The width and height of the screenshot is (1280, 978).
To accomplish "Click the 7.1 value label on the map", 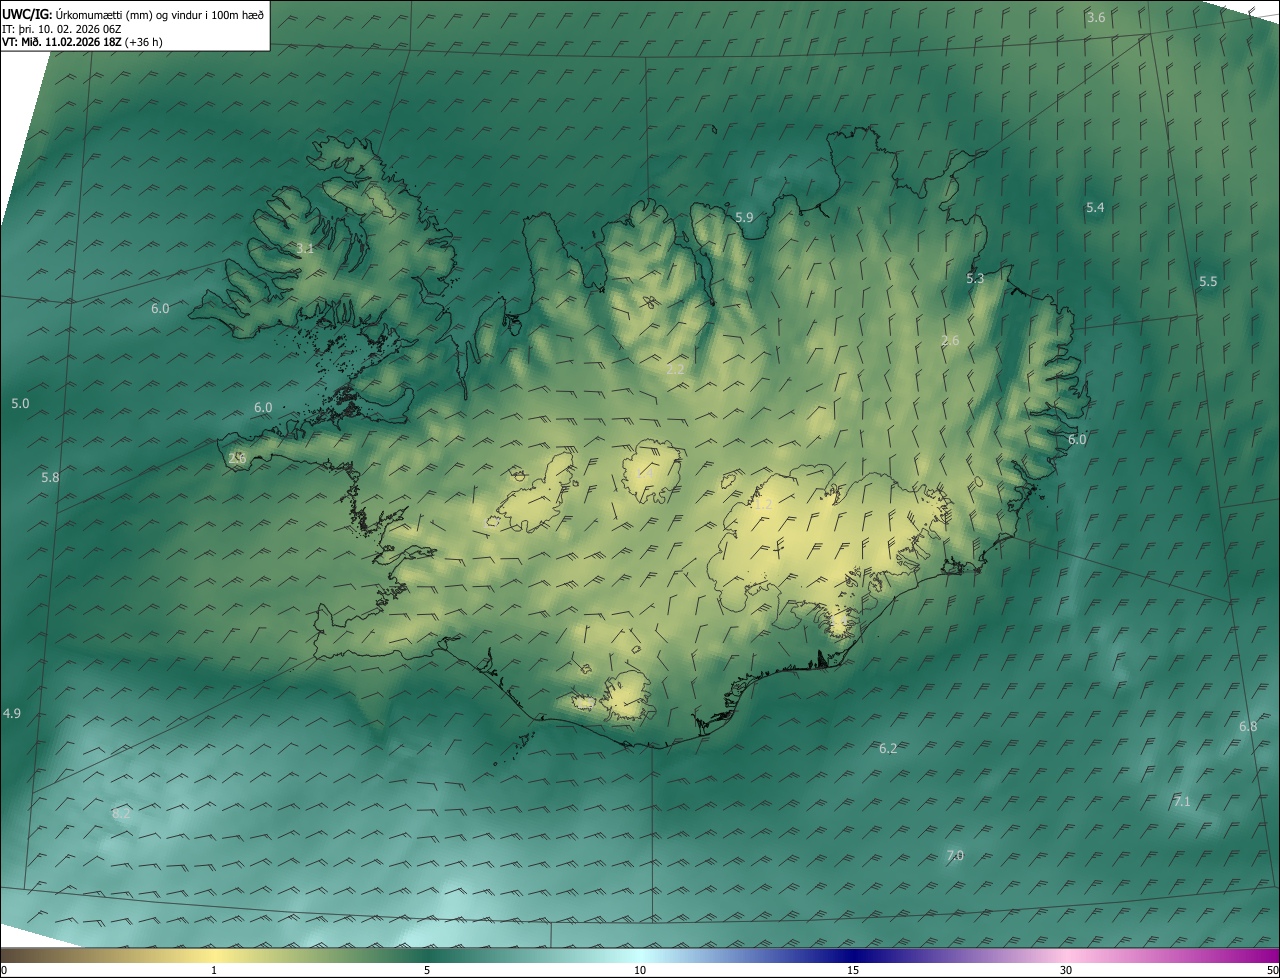I will point(1182,803).
